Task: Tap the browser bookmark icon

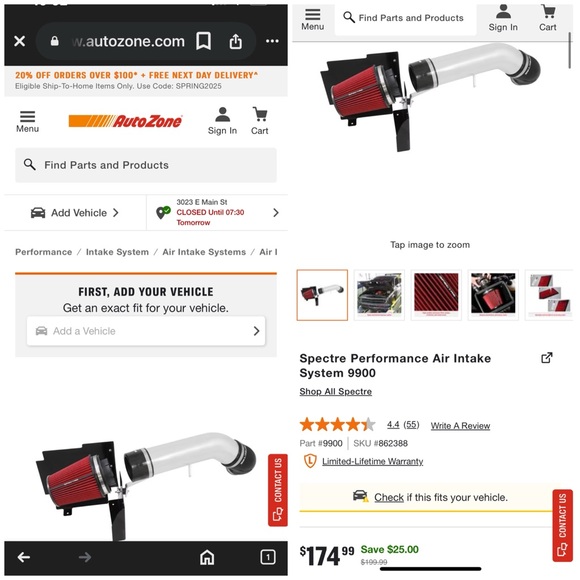Action: tap(203, 41)
